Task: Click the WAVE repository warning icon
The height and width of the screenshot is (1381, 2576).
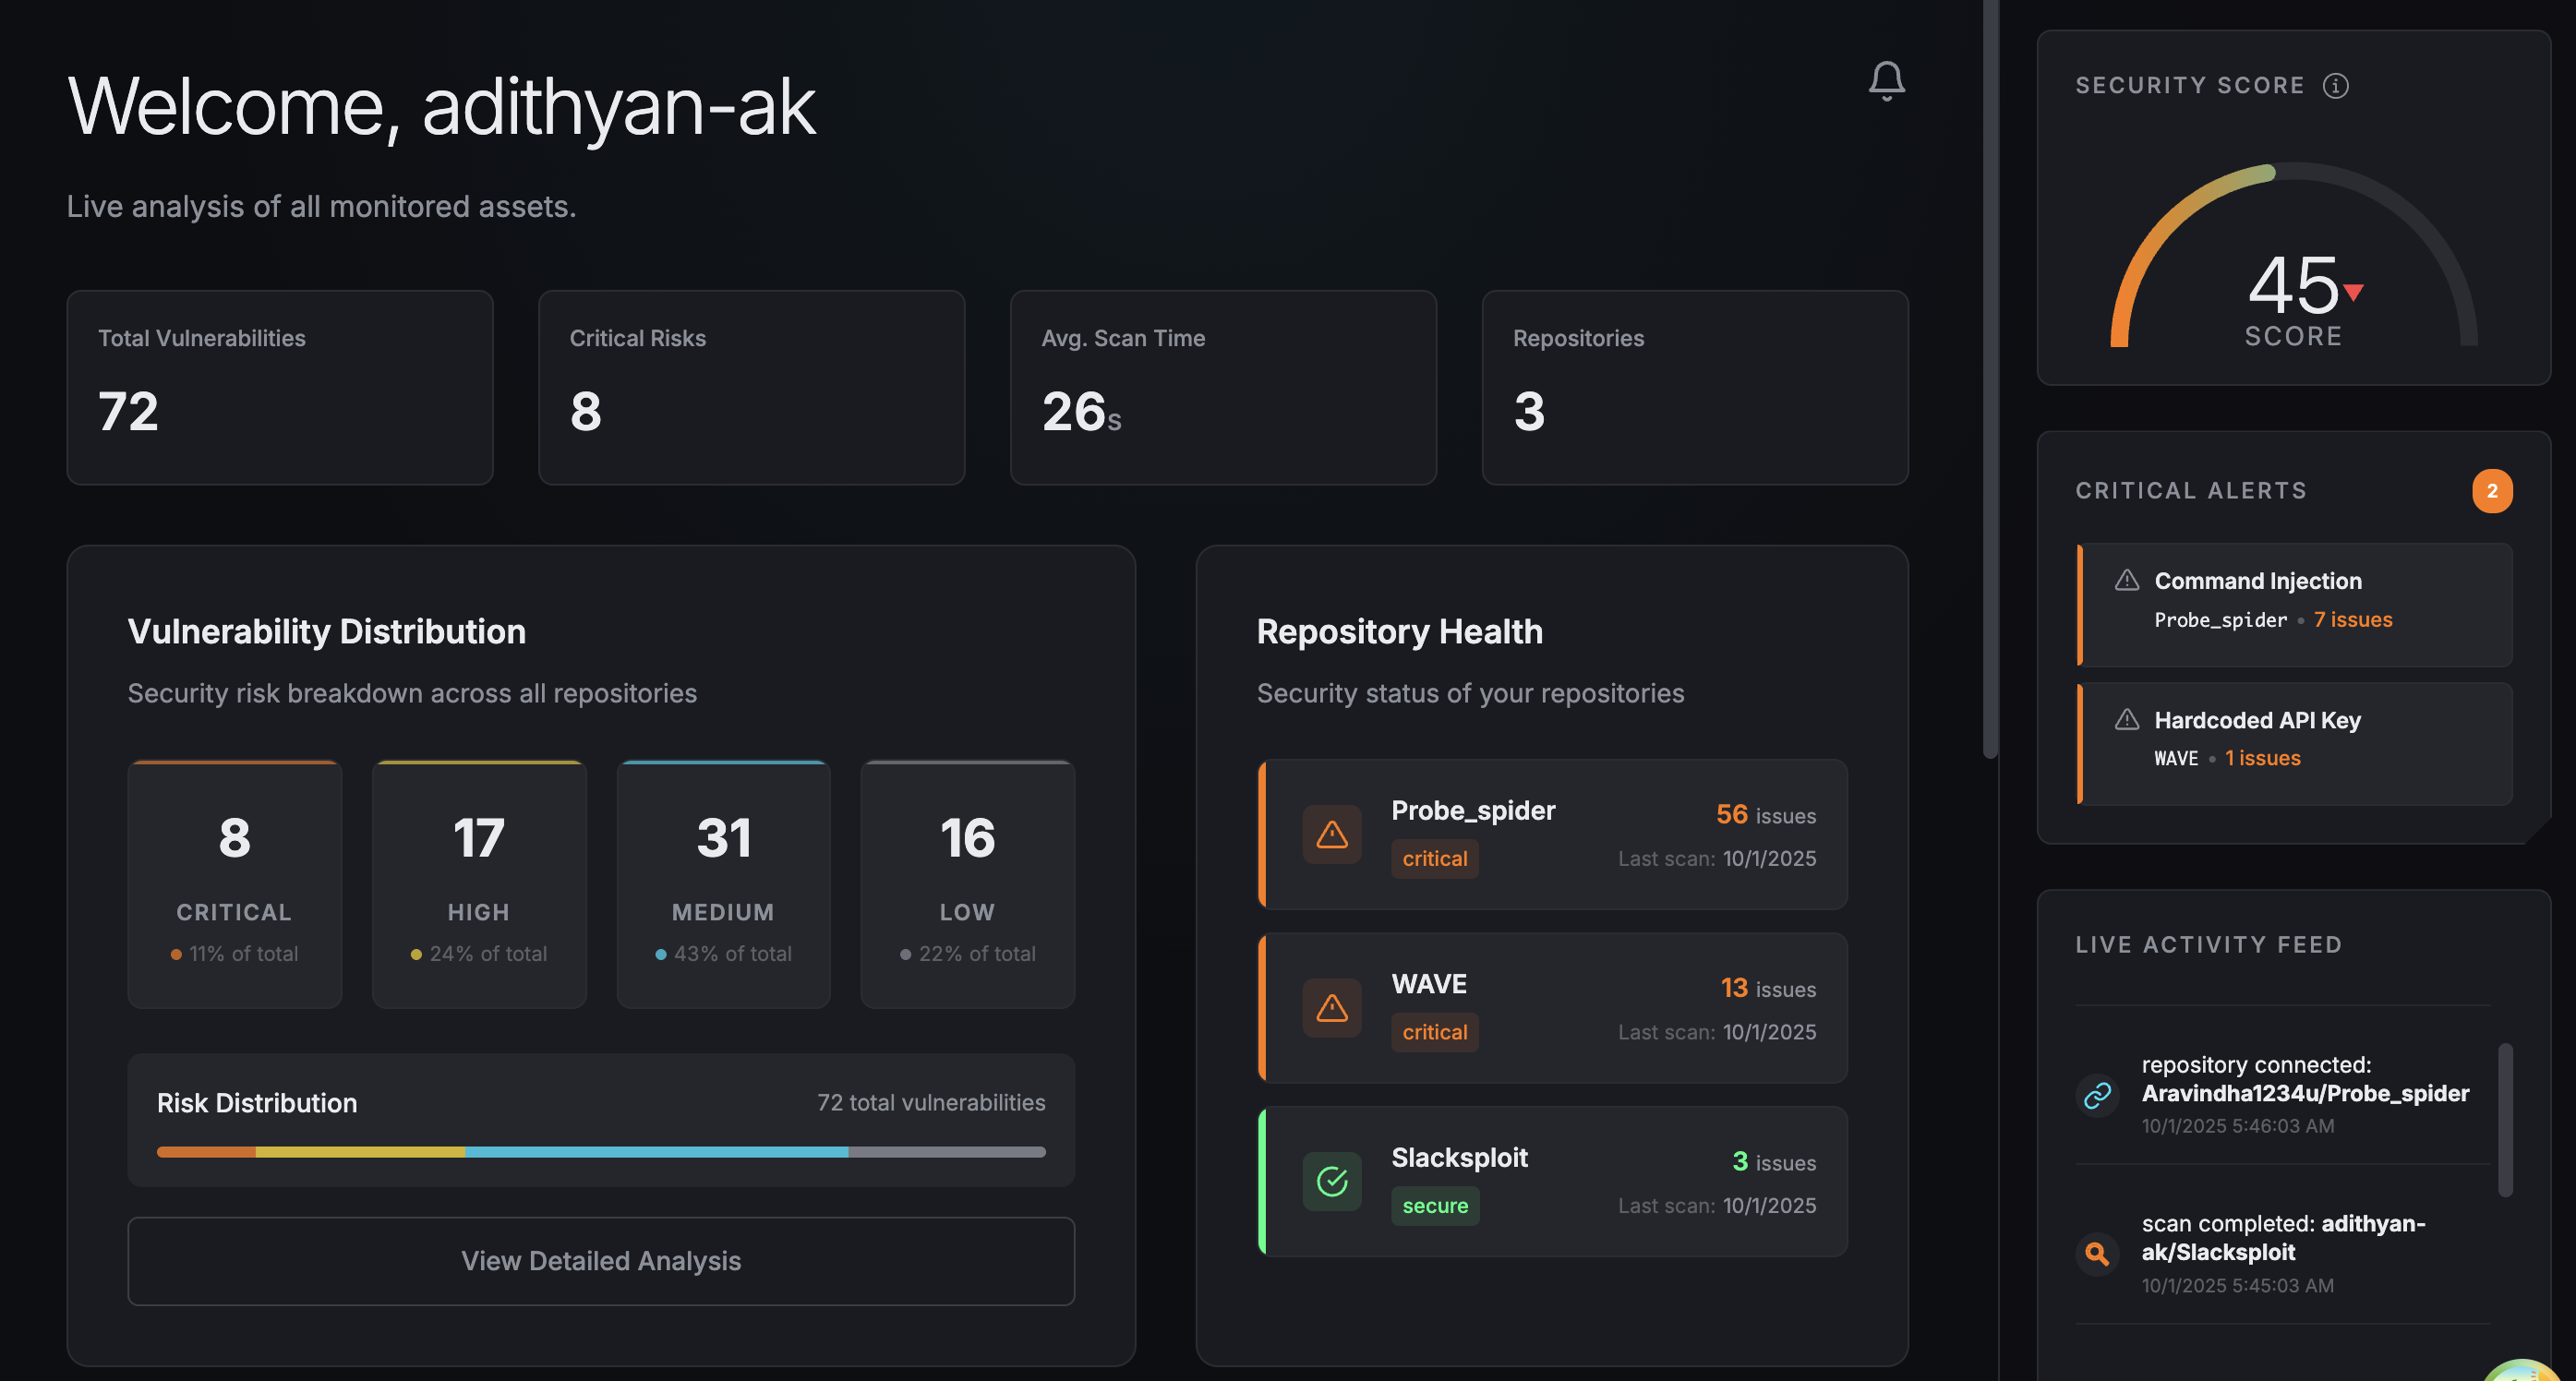Action: point(1331,1007)
